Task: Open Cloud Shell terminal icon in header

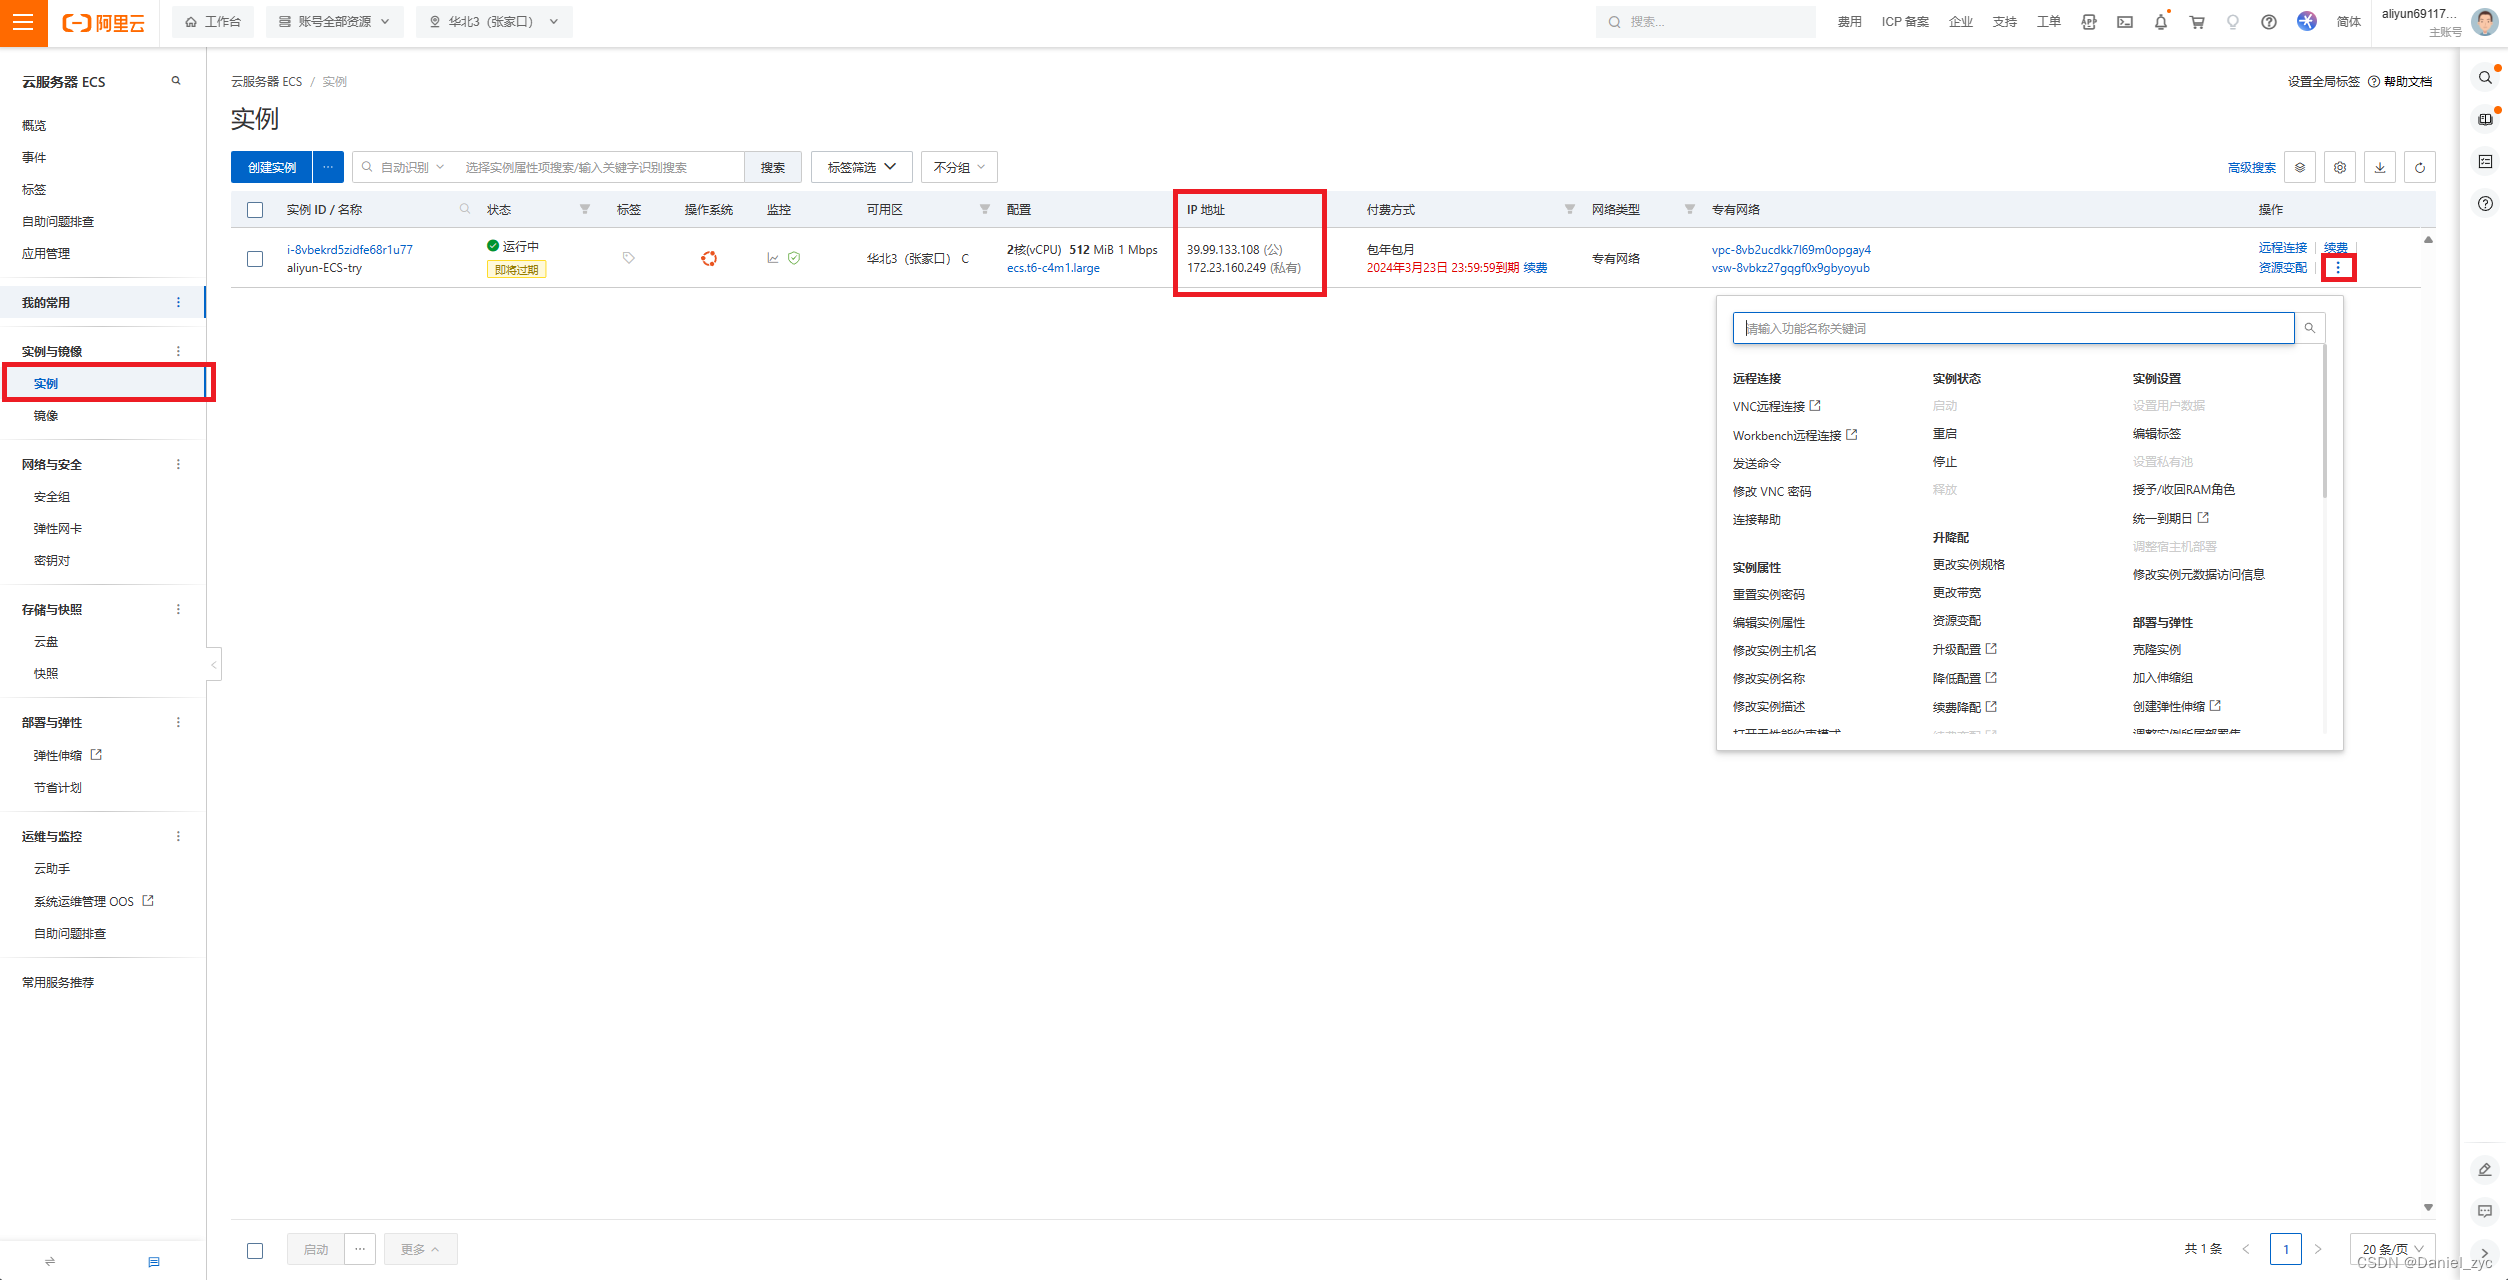Action: pyautogui.click(x=2124, y=22)
